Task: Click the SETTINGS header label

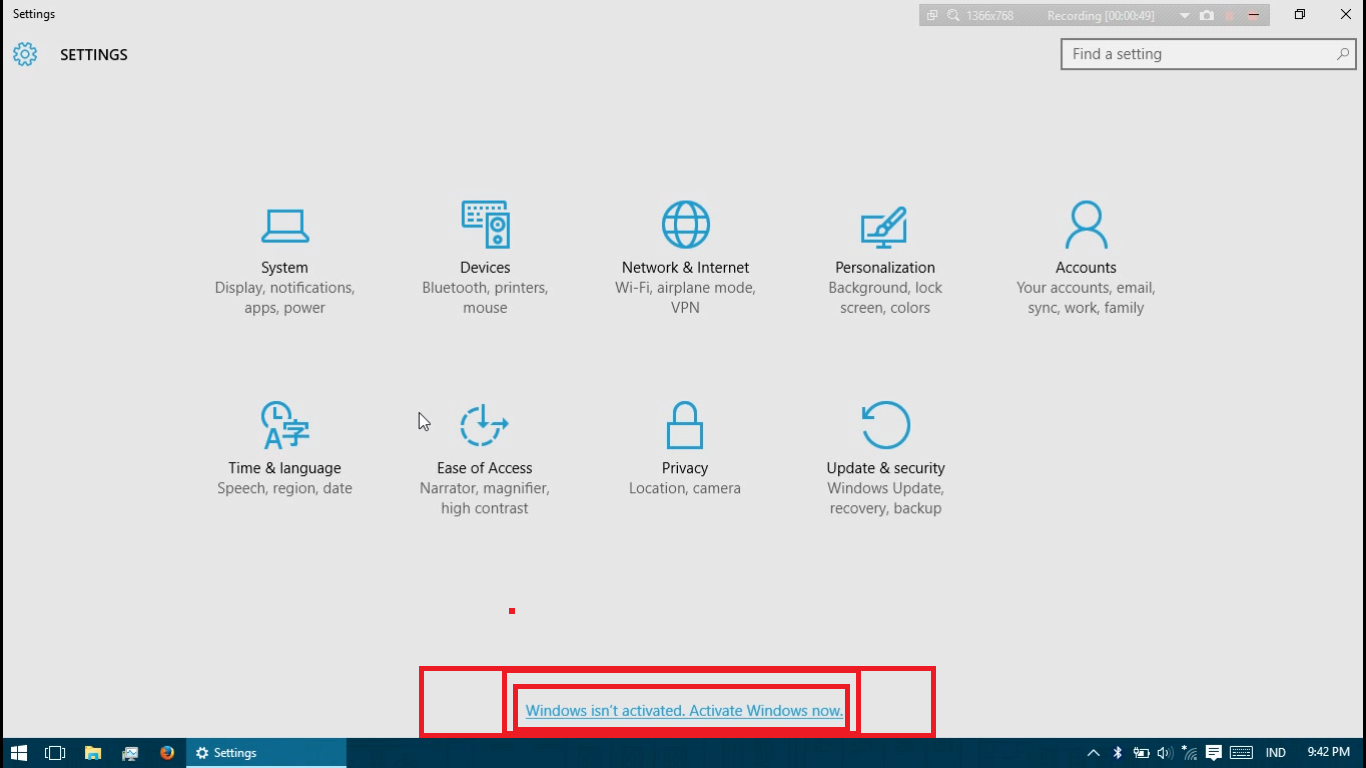Action: coord(94,55)
